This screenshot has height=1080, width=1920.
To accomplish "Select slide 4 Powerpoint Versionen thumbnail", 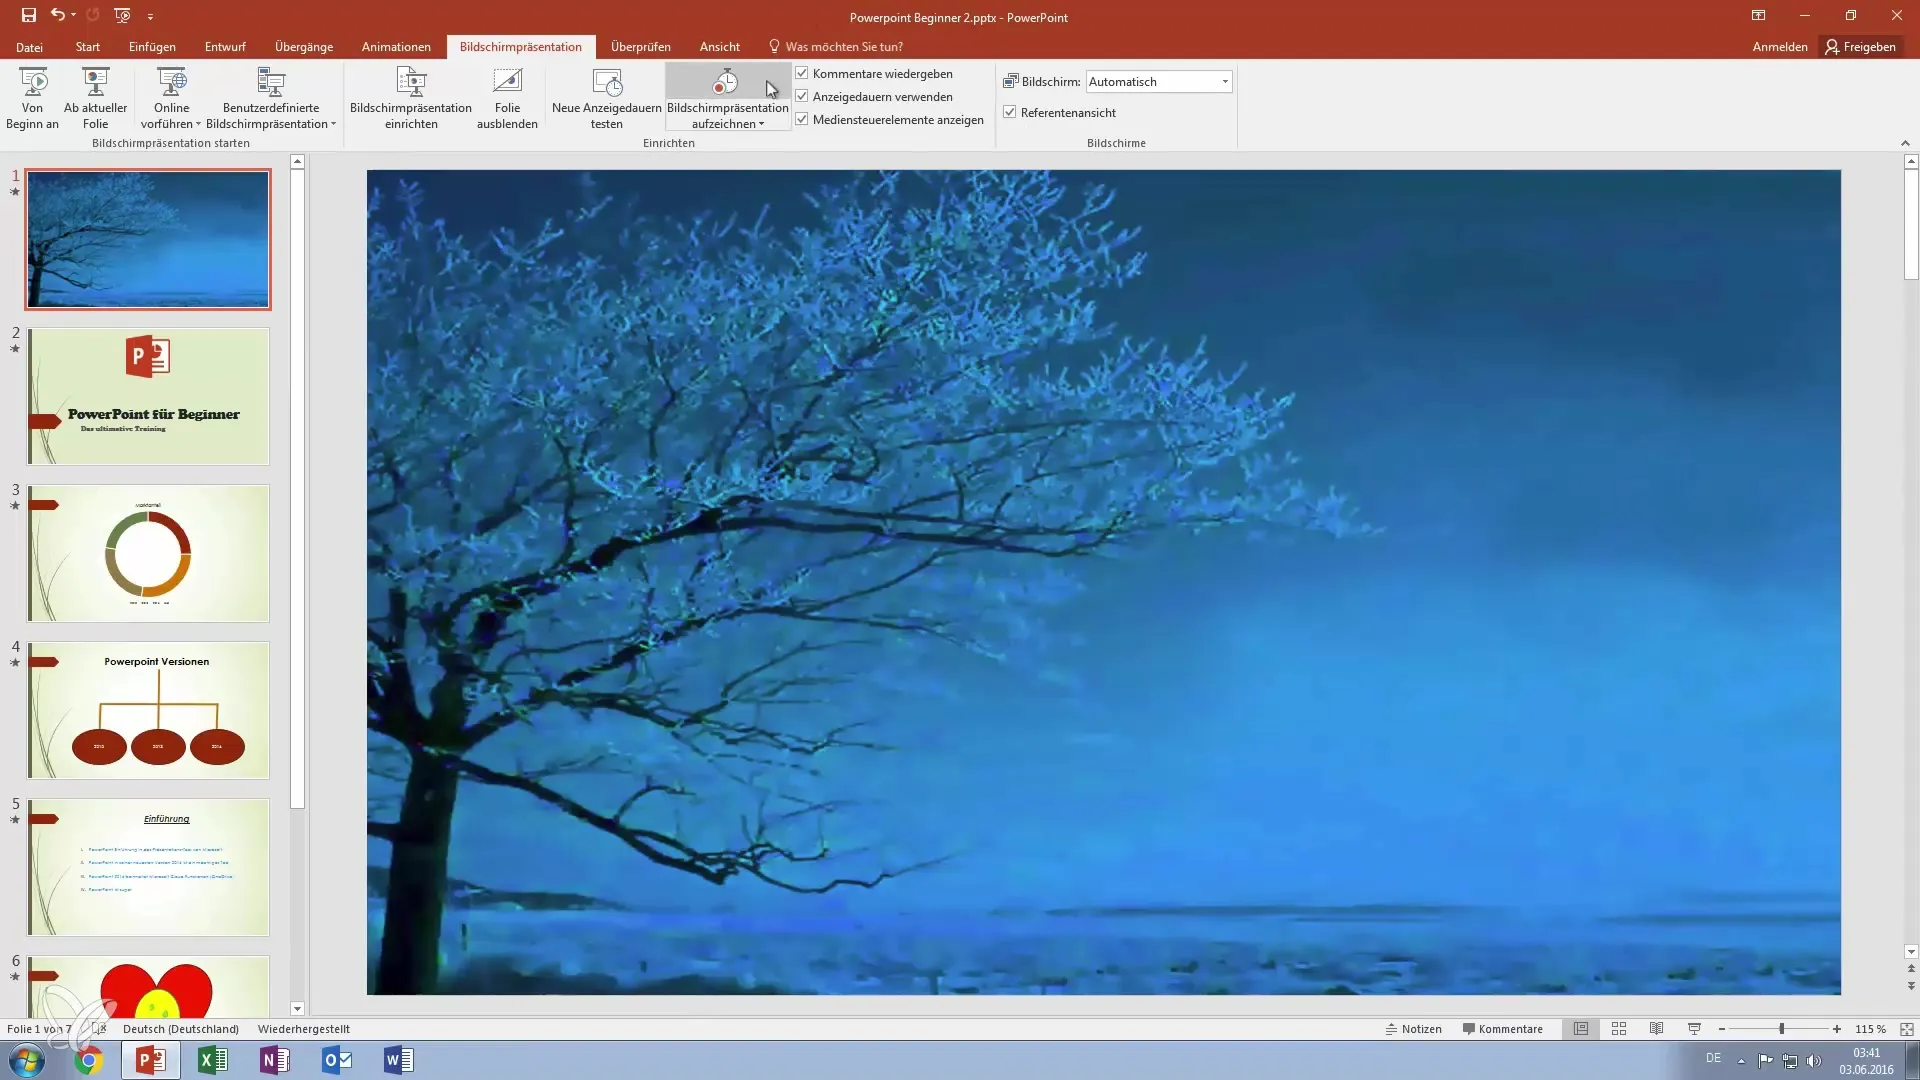I will point(148,710).
